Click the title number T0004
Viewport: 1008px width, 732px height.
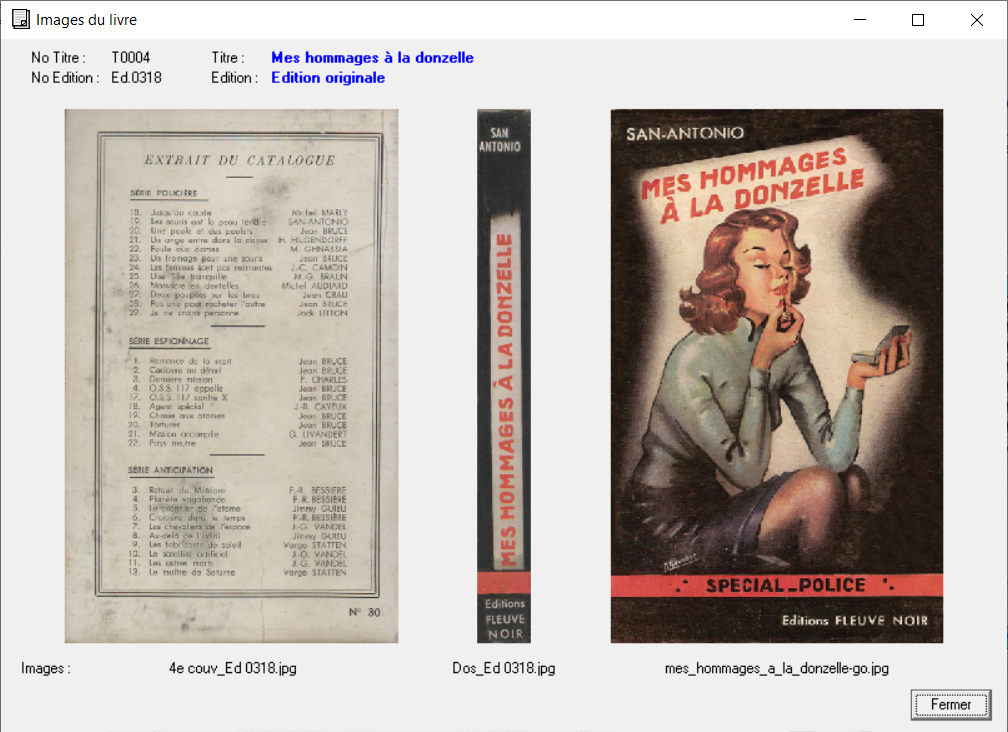click(130, 58)
